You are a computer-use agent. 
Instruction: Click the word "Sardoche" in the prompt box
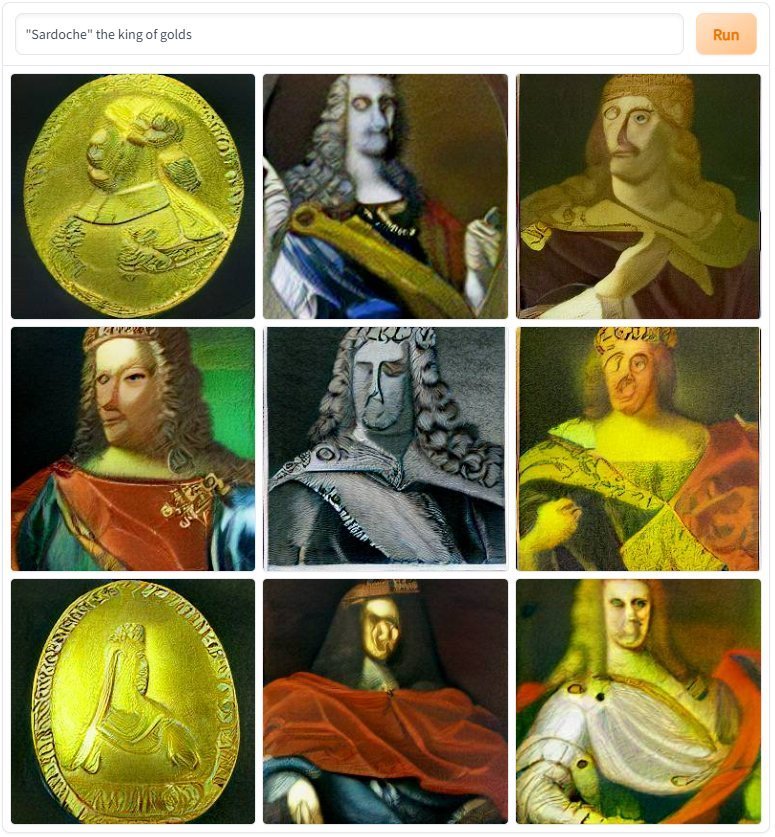coord(59,35)
